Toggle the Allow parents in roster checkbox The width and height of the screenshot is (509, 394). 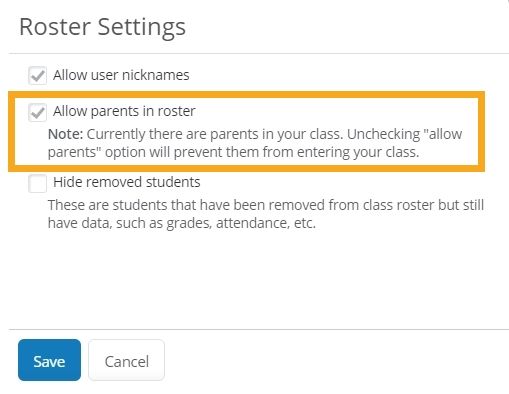[x=37, y=112]
